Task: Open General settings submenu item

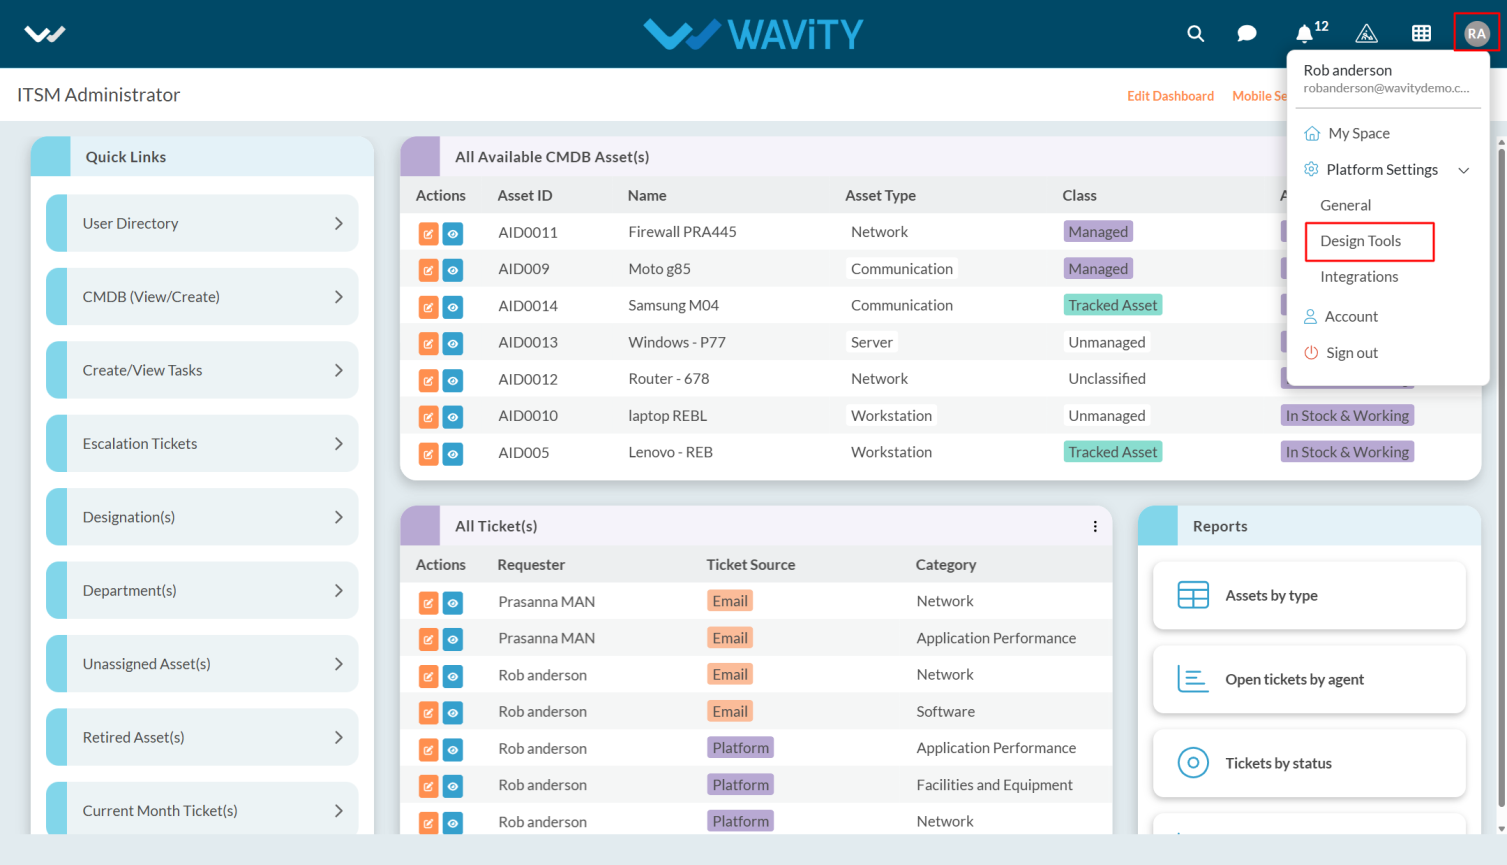Action: click(1345, 205)
